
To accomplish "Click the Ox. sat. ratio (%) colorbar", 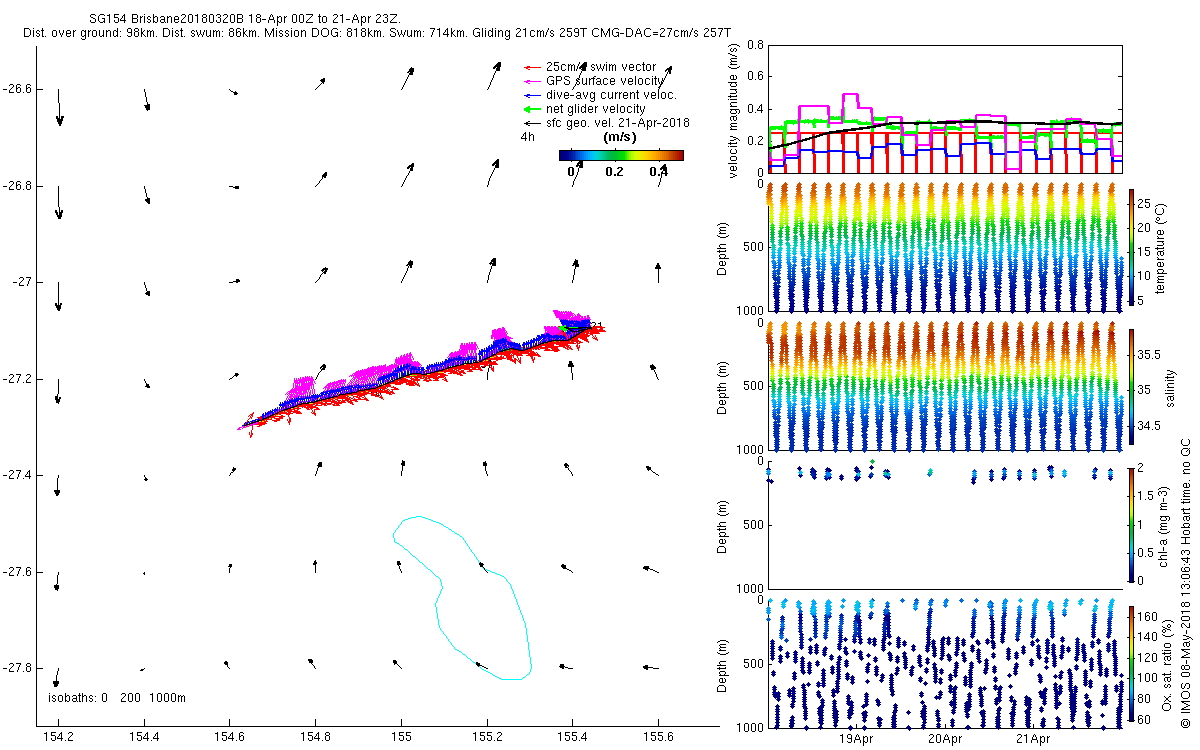I will coord(1132,665).
